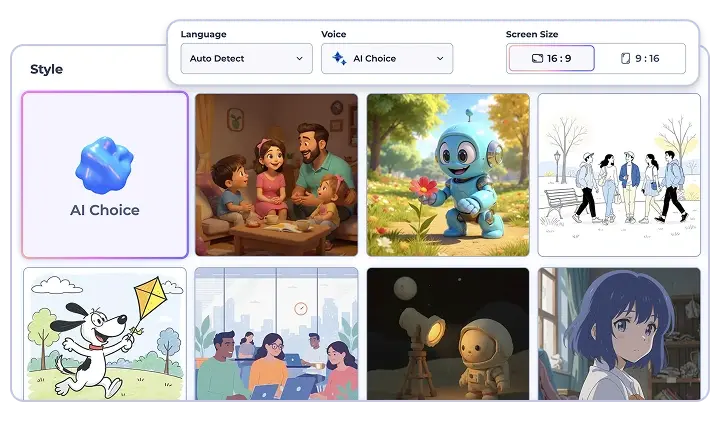Image resolution: width=720 pixels, height=440 pixels.
Task: Expand the Voice AI Choice dropdown
Action: 386,59
